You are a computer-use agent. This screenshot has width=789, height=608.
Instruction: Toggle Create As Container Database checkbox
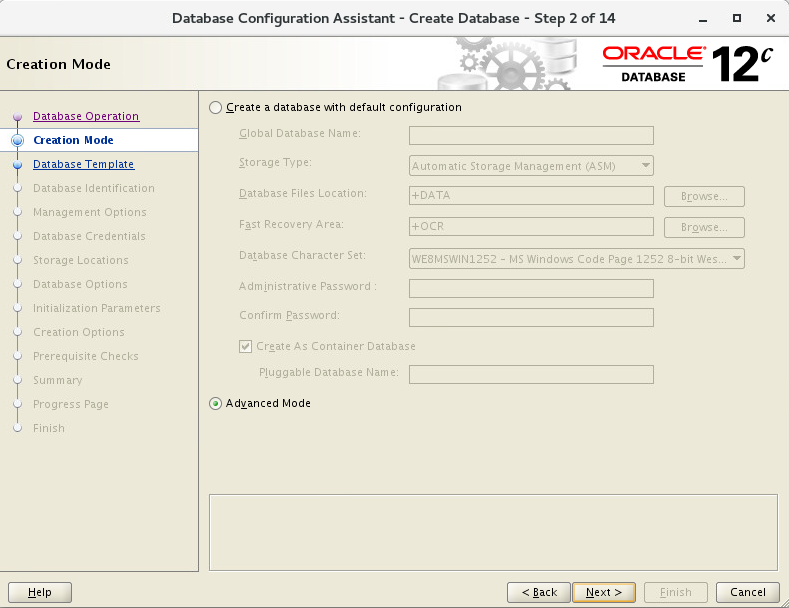(x=245, y=346)
